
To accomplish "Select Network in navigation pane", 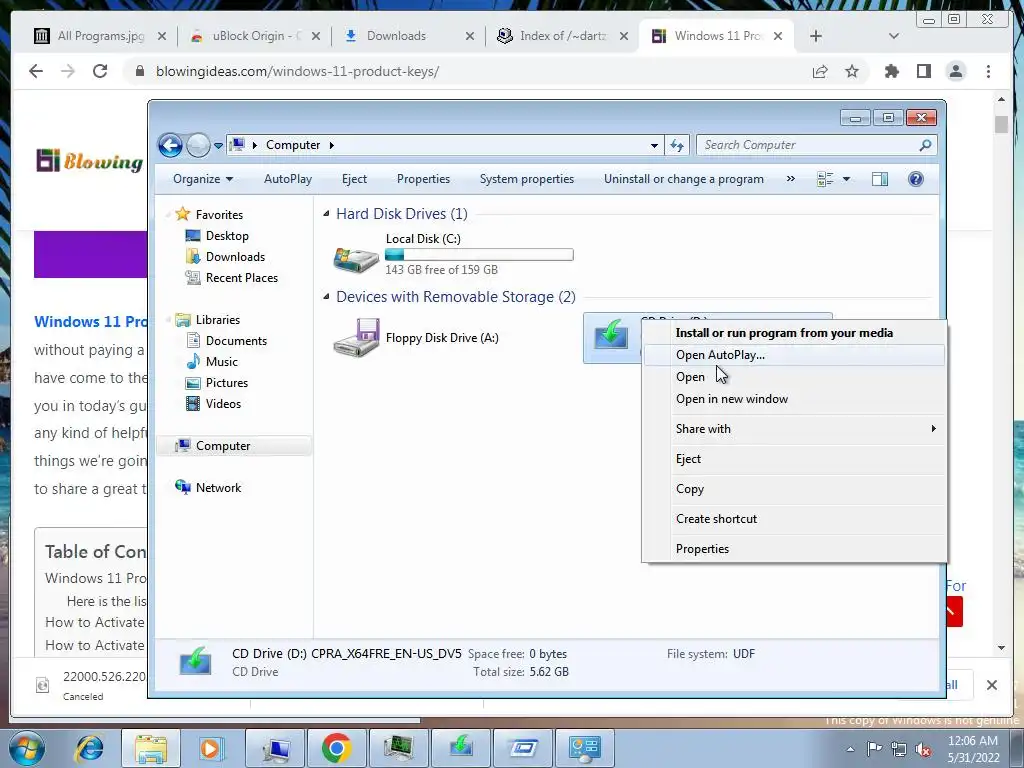I will pos(218,487).
